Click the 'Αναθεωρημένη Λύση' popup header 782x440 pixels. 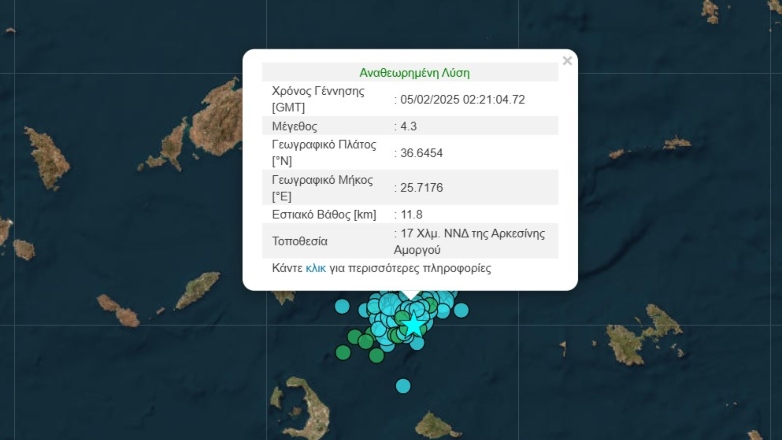414,72
